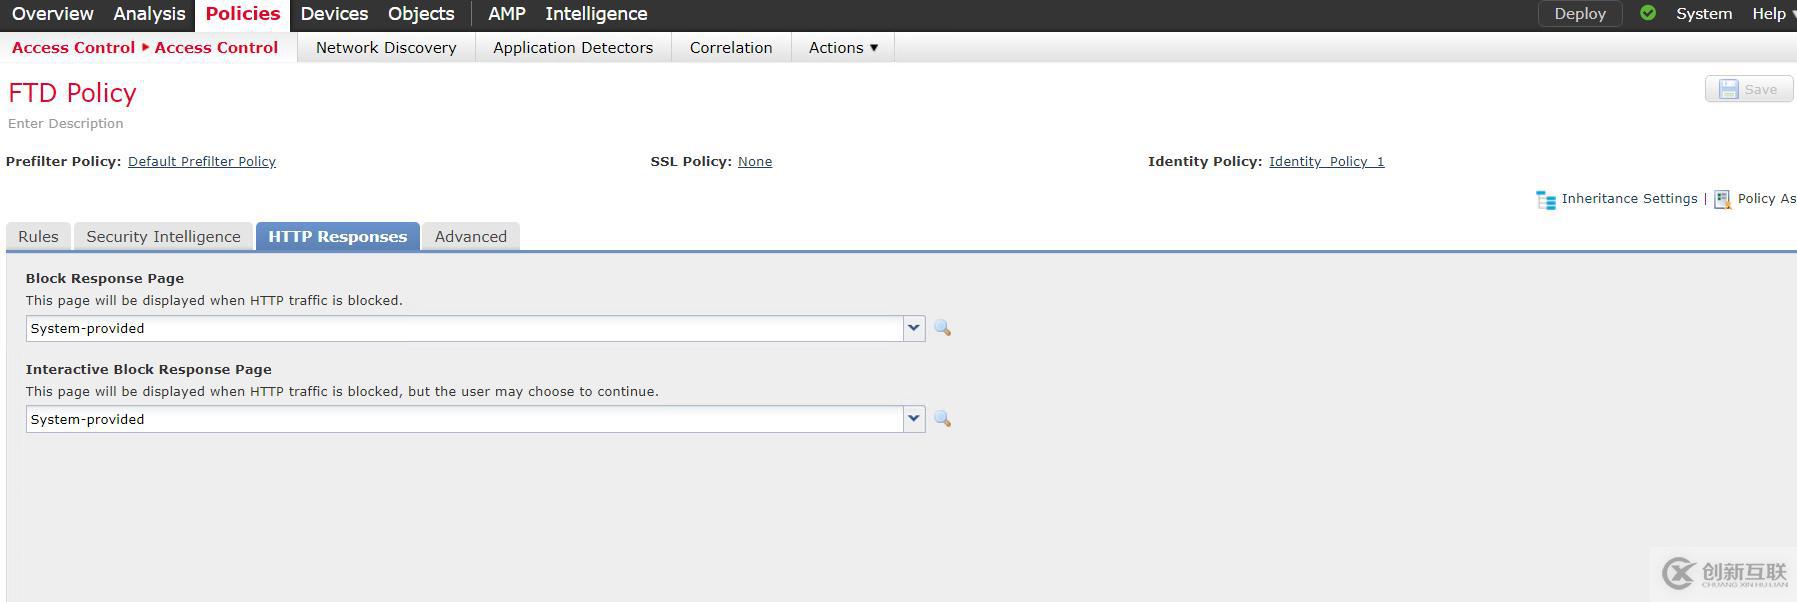Open the Actions dropdown menu

843,47
